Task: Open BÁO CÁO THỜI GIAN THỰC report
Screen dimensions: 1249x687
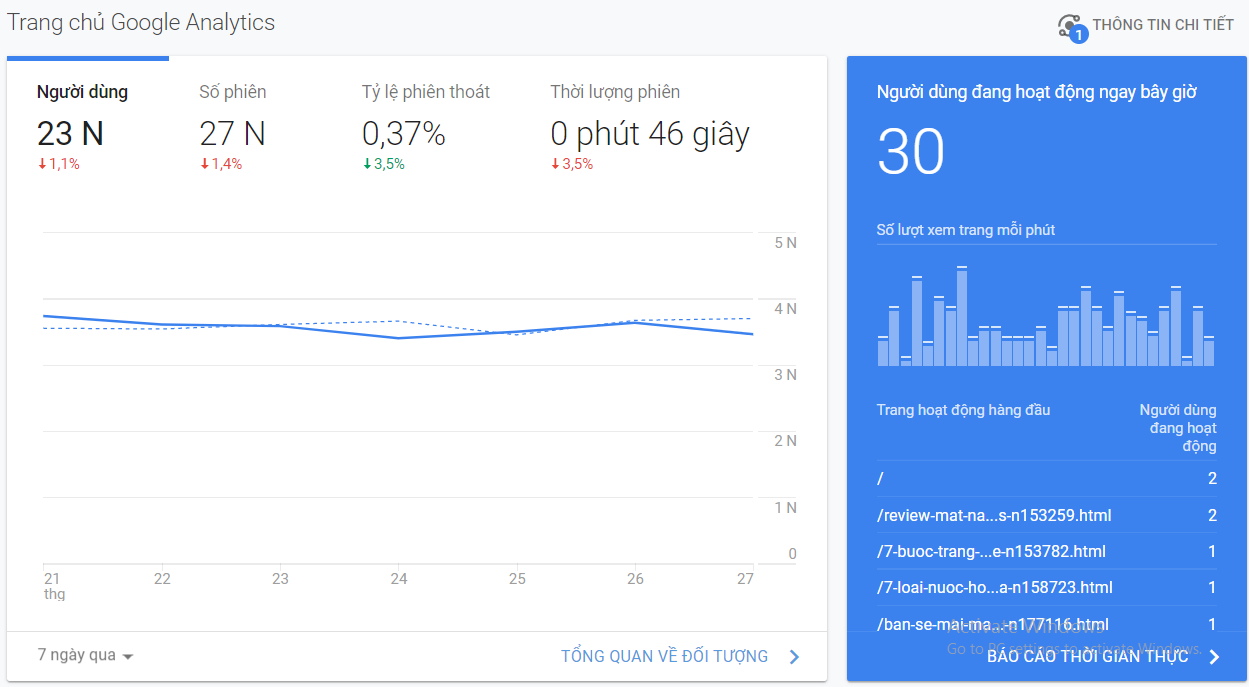Action: pos(1087,657)
